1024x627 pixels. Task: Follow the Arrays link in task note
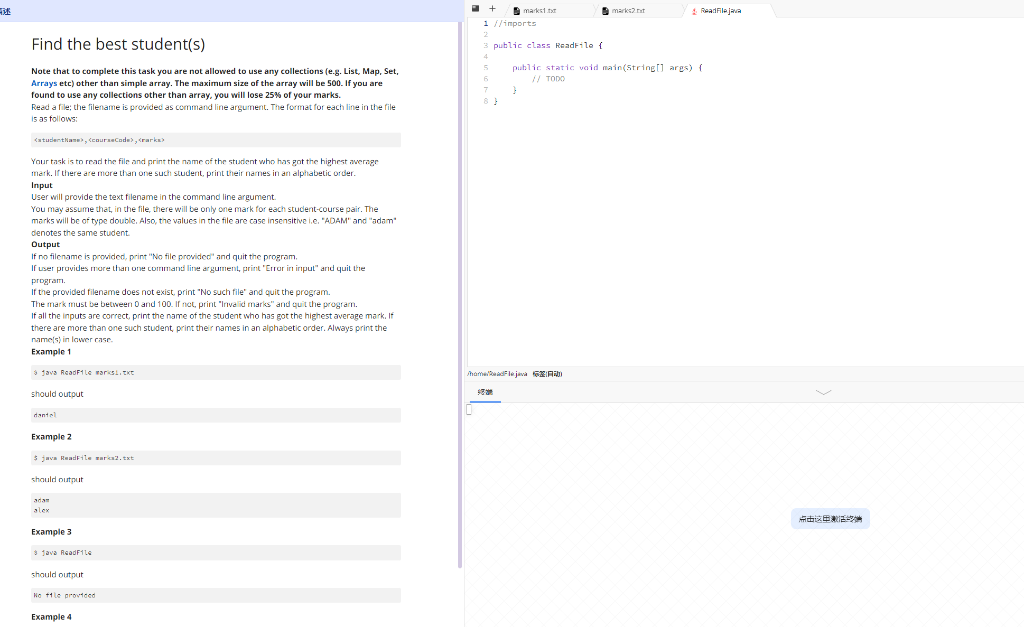click(44, 83)
